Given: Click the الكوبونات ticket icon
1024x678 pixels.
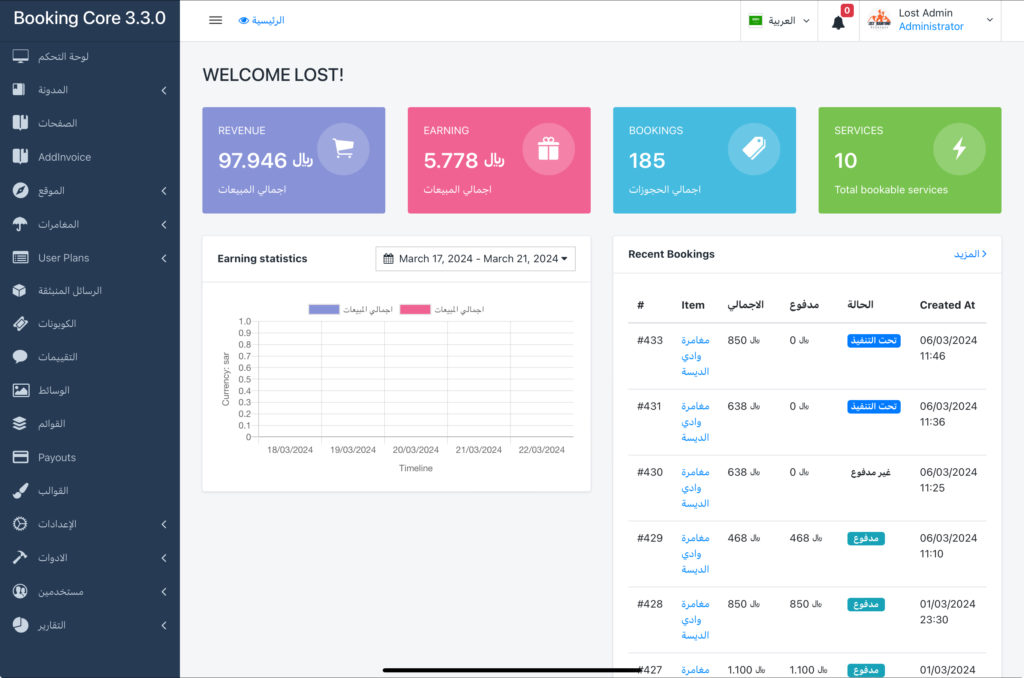Looking at the screenshot, I should pyautogui.click(x=20, y=323).
